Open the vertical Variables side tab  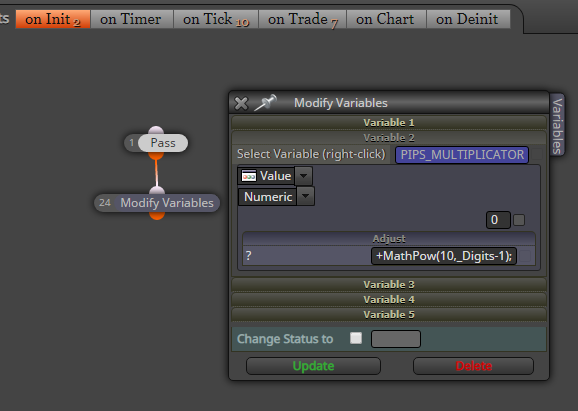click(557, 125)
